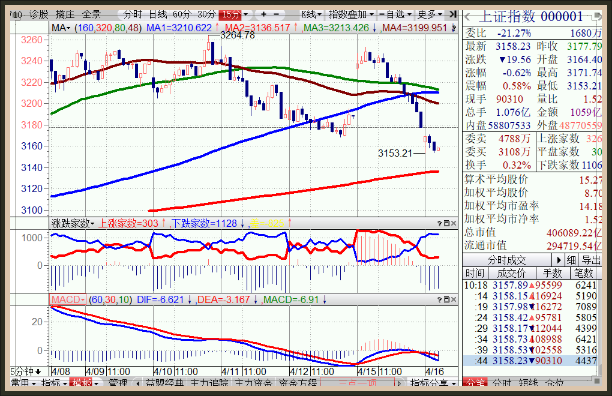This screenshot has height=396, width=612.
Task: Select the highlighted :44 trade row
Action: click(x=530, y=360)
